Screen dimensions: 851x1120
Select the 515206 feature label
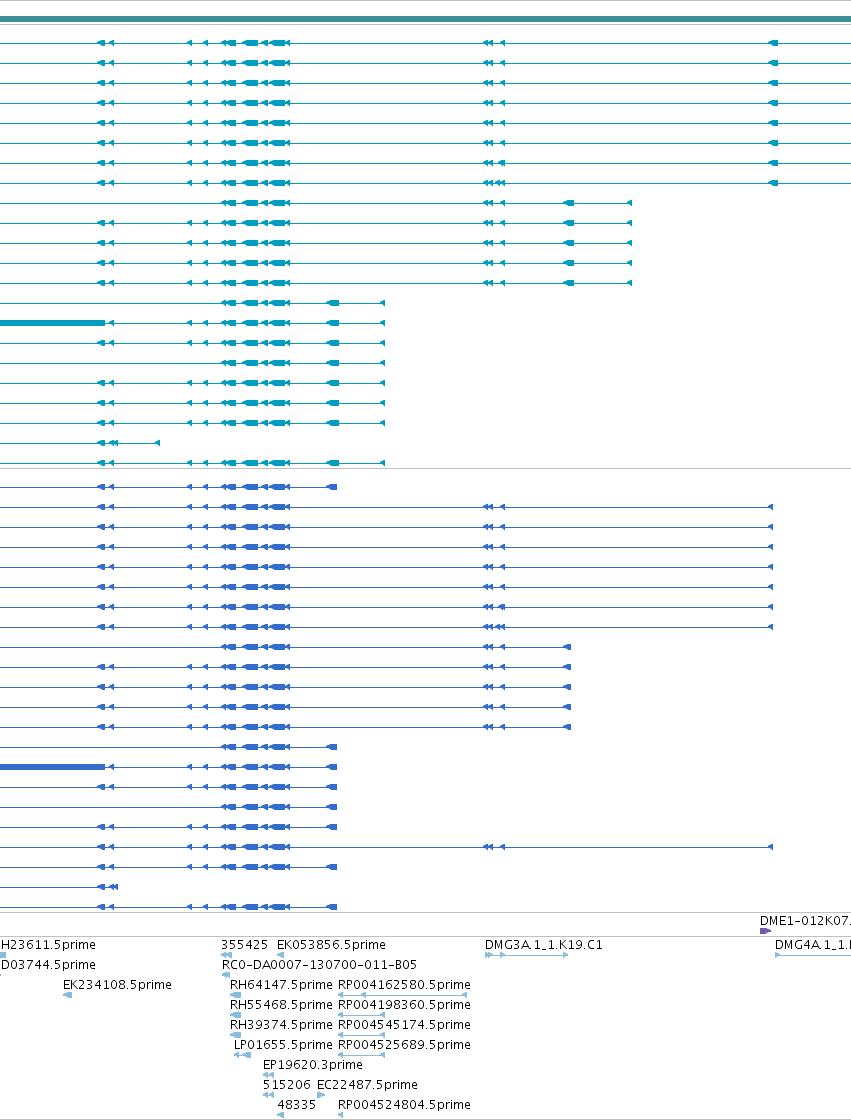tap(287, 1084)
